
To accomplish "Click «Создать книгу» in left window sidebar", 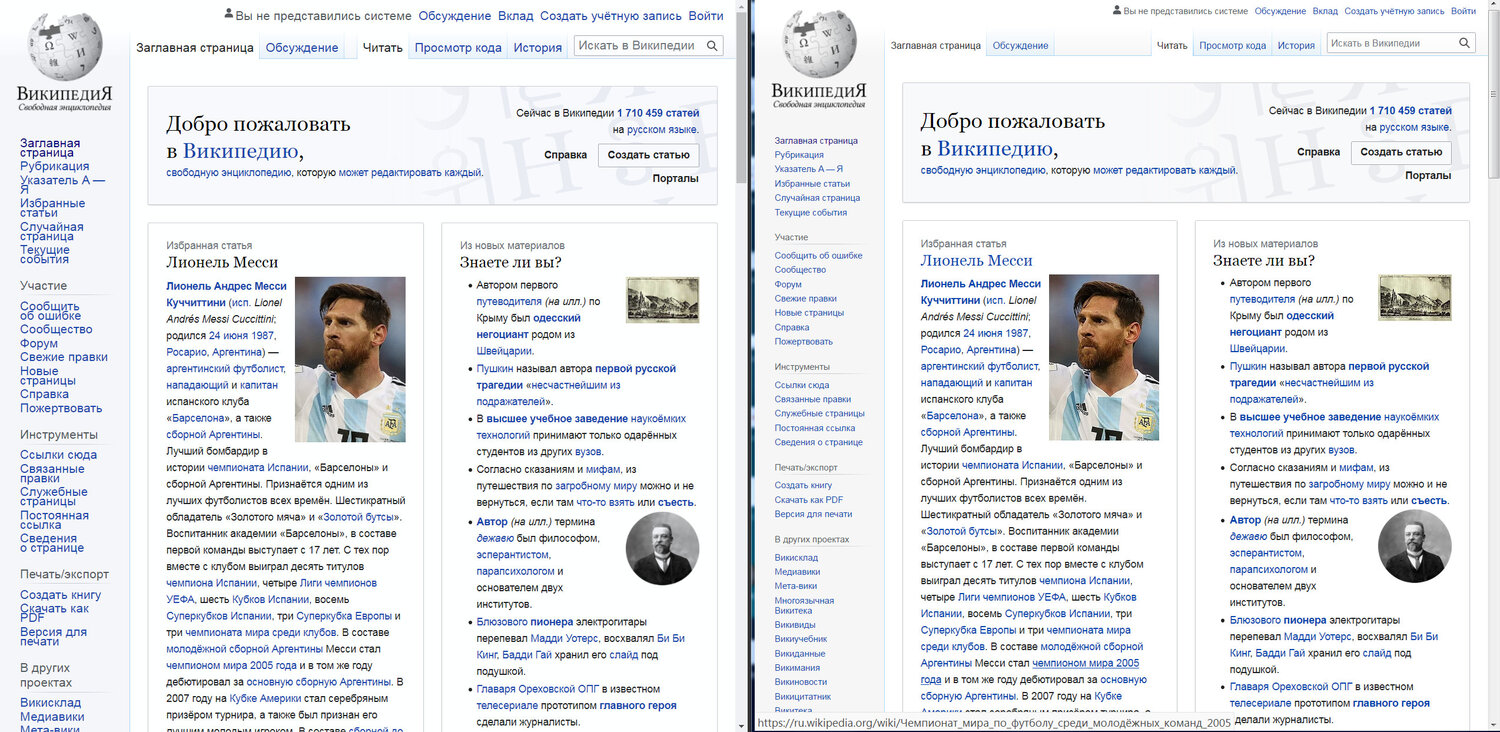I will [60, 595].
